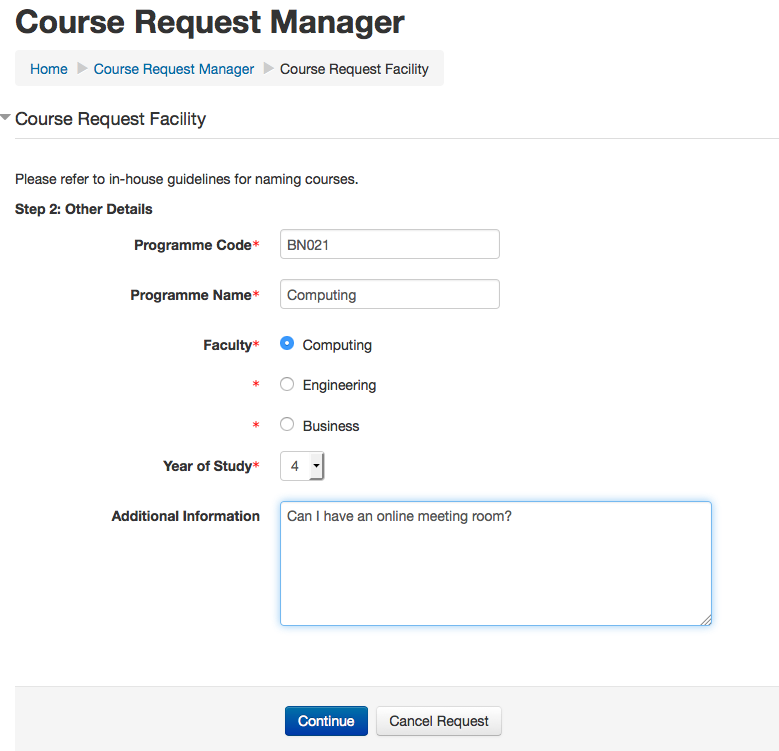Viewport: 779px width, 751px height.
Task: Open Course Request Manager breadcrumb link
Action: coord(174,69)
